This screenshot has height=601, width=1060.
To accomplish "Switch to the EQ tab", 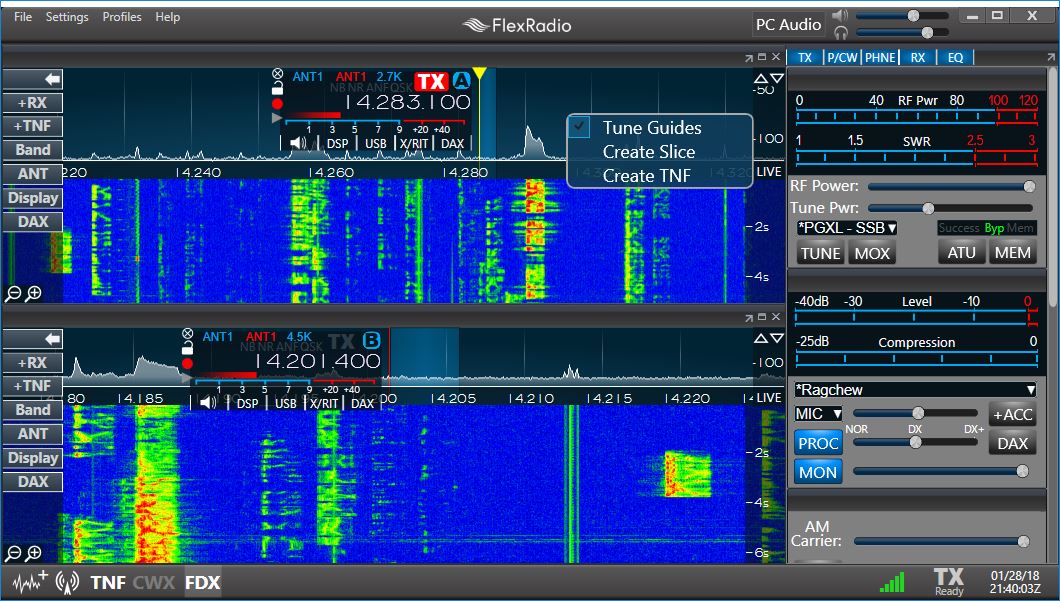I will [x=955, y=57].
